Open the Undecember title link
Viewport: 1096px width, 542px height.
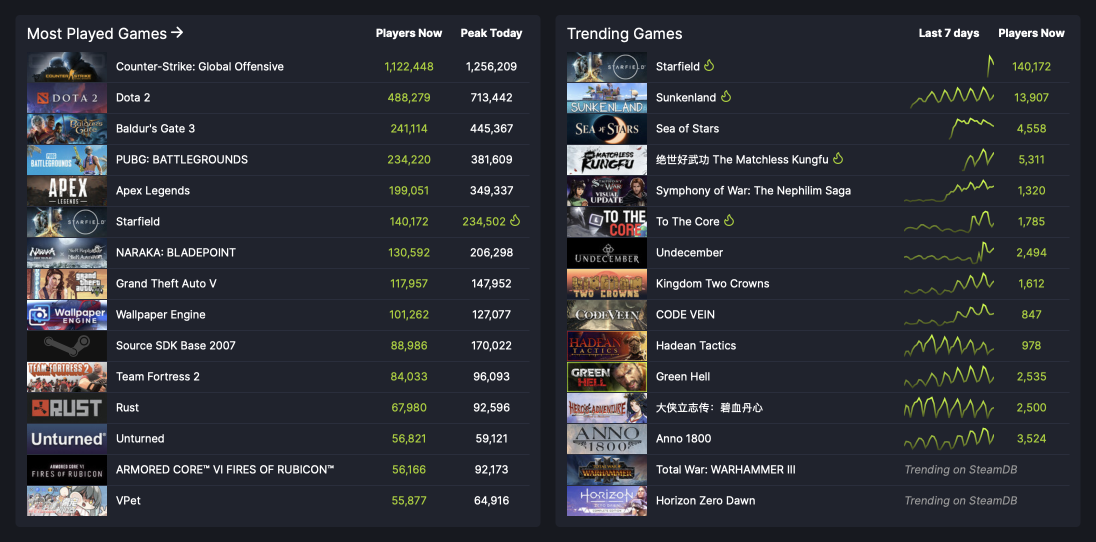[x=689, y=252]
